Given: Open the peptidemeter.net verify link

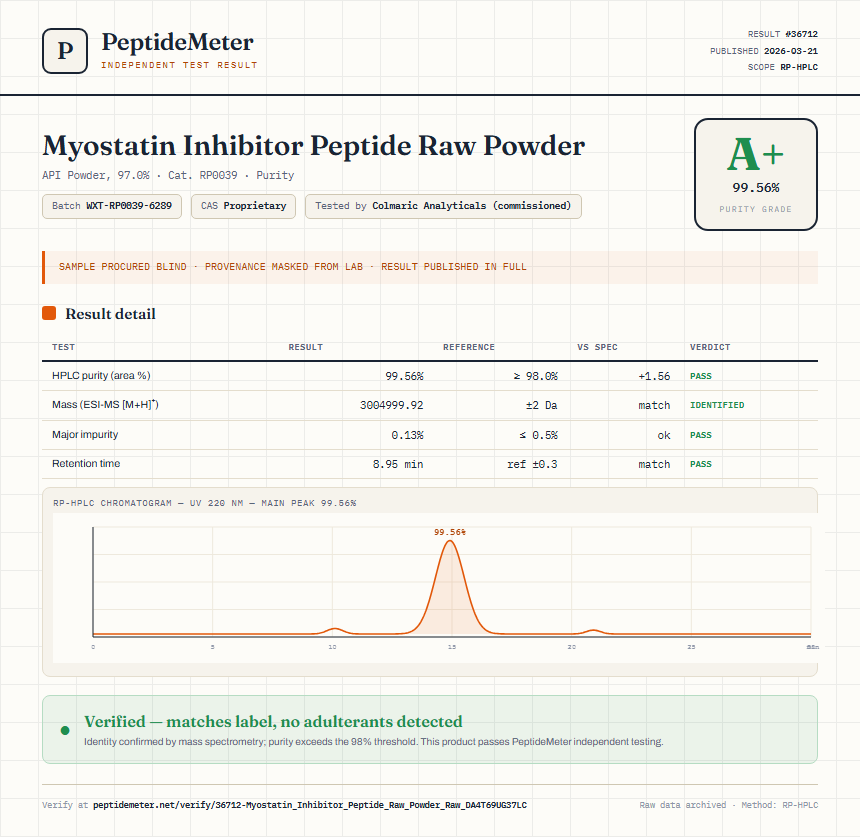Looking at the screenshot, I should pyautogui.click(x=310, y=805).
